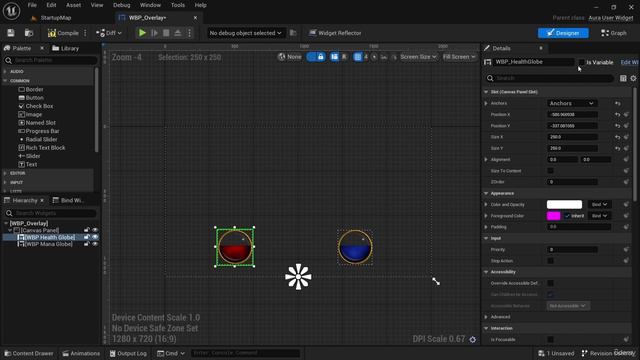Expand the Audio palette category

click(5, 71)
